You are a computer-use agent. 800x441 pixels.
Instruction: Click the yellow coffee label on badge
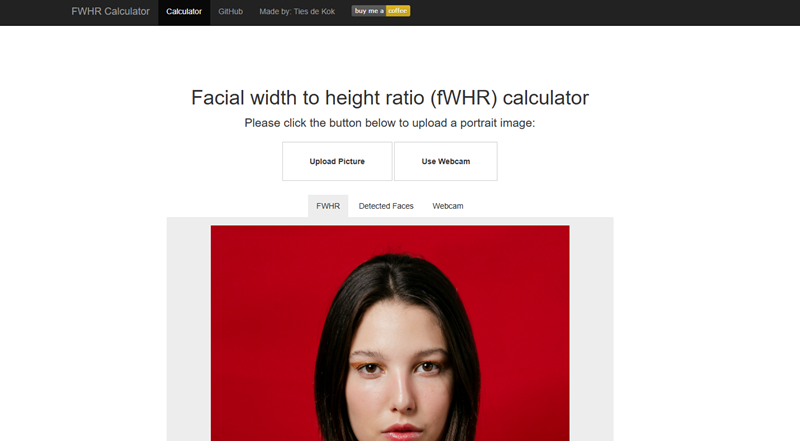398,11
